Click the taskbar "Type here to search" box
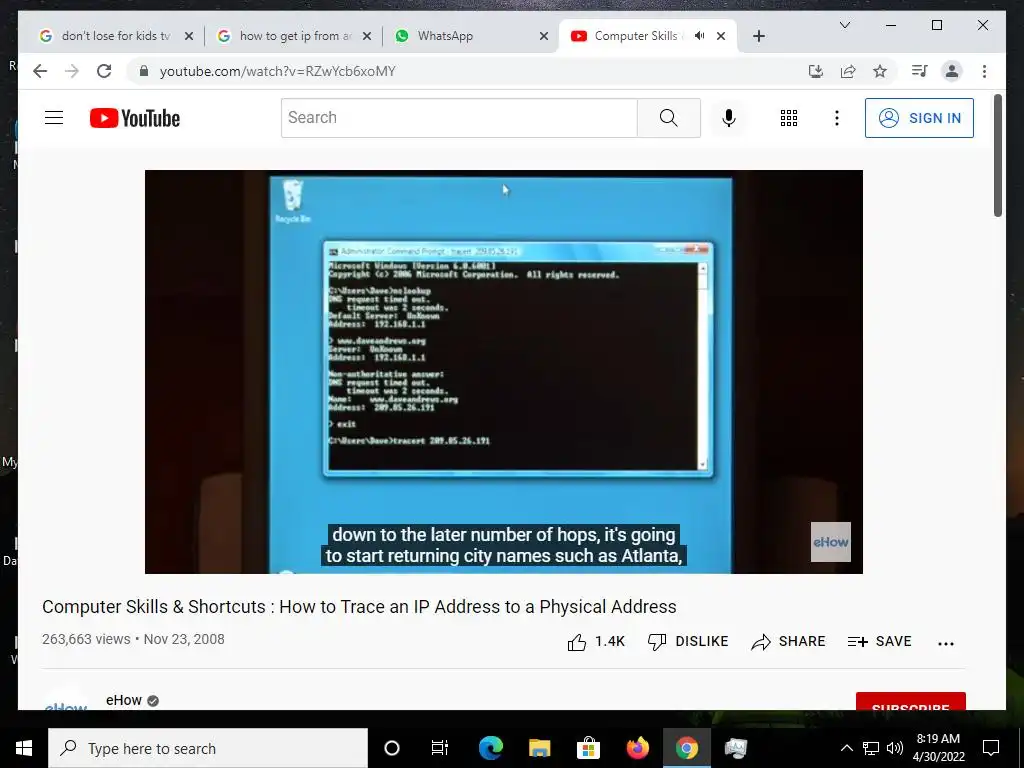The width and height of the screenshot is (1024, 768). 208,748
